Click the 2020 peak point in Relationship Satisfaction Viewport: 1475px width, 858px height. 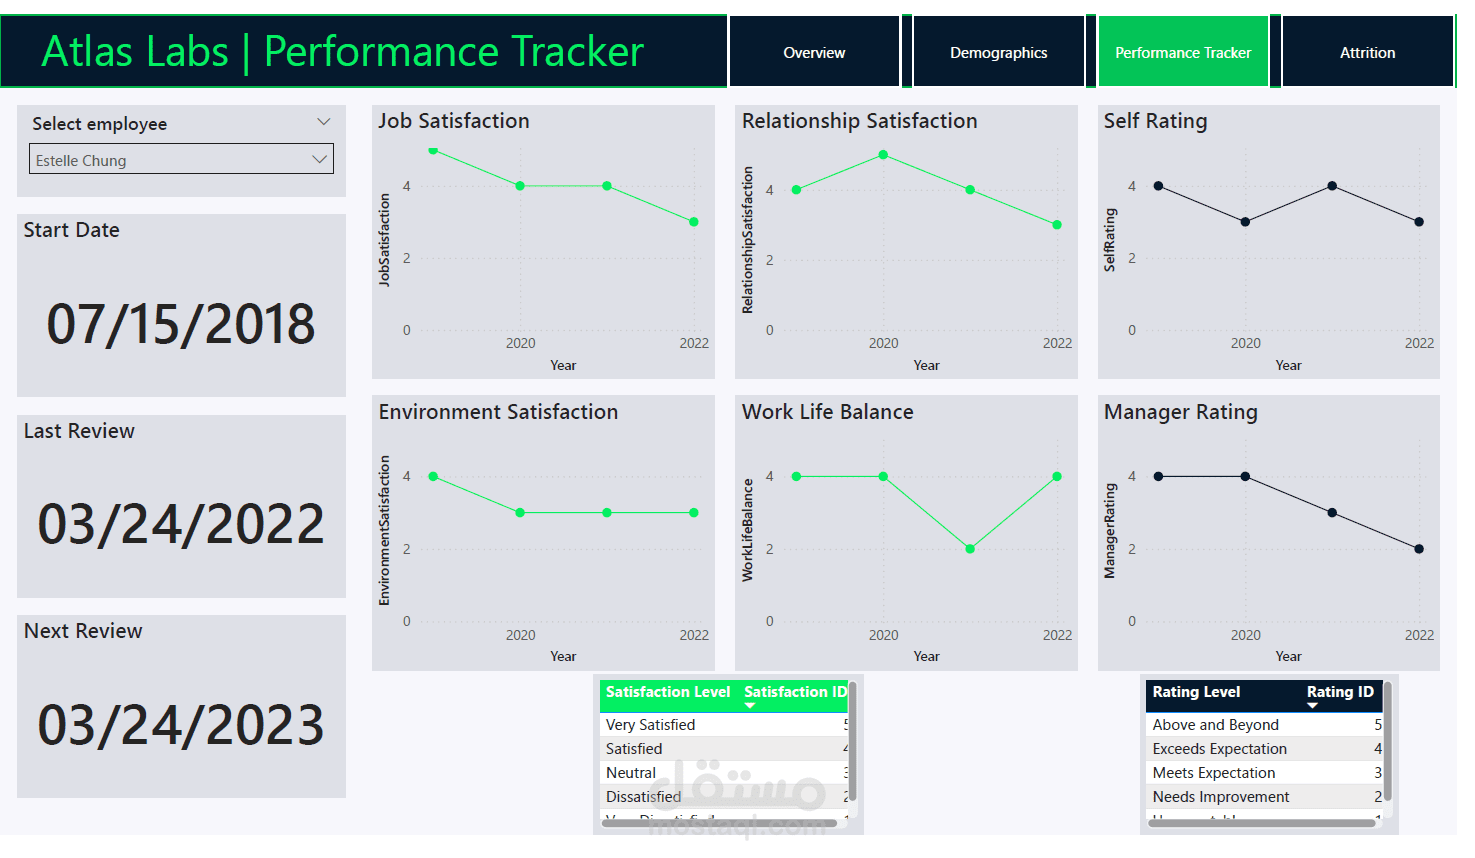[x=883, y=155]
